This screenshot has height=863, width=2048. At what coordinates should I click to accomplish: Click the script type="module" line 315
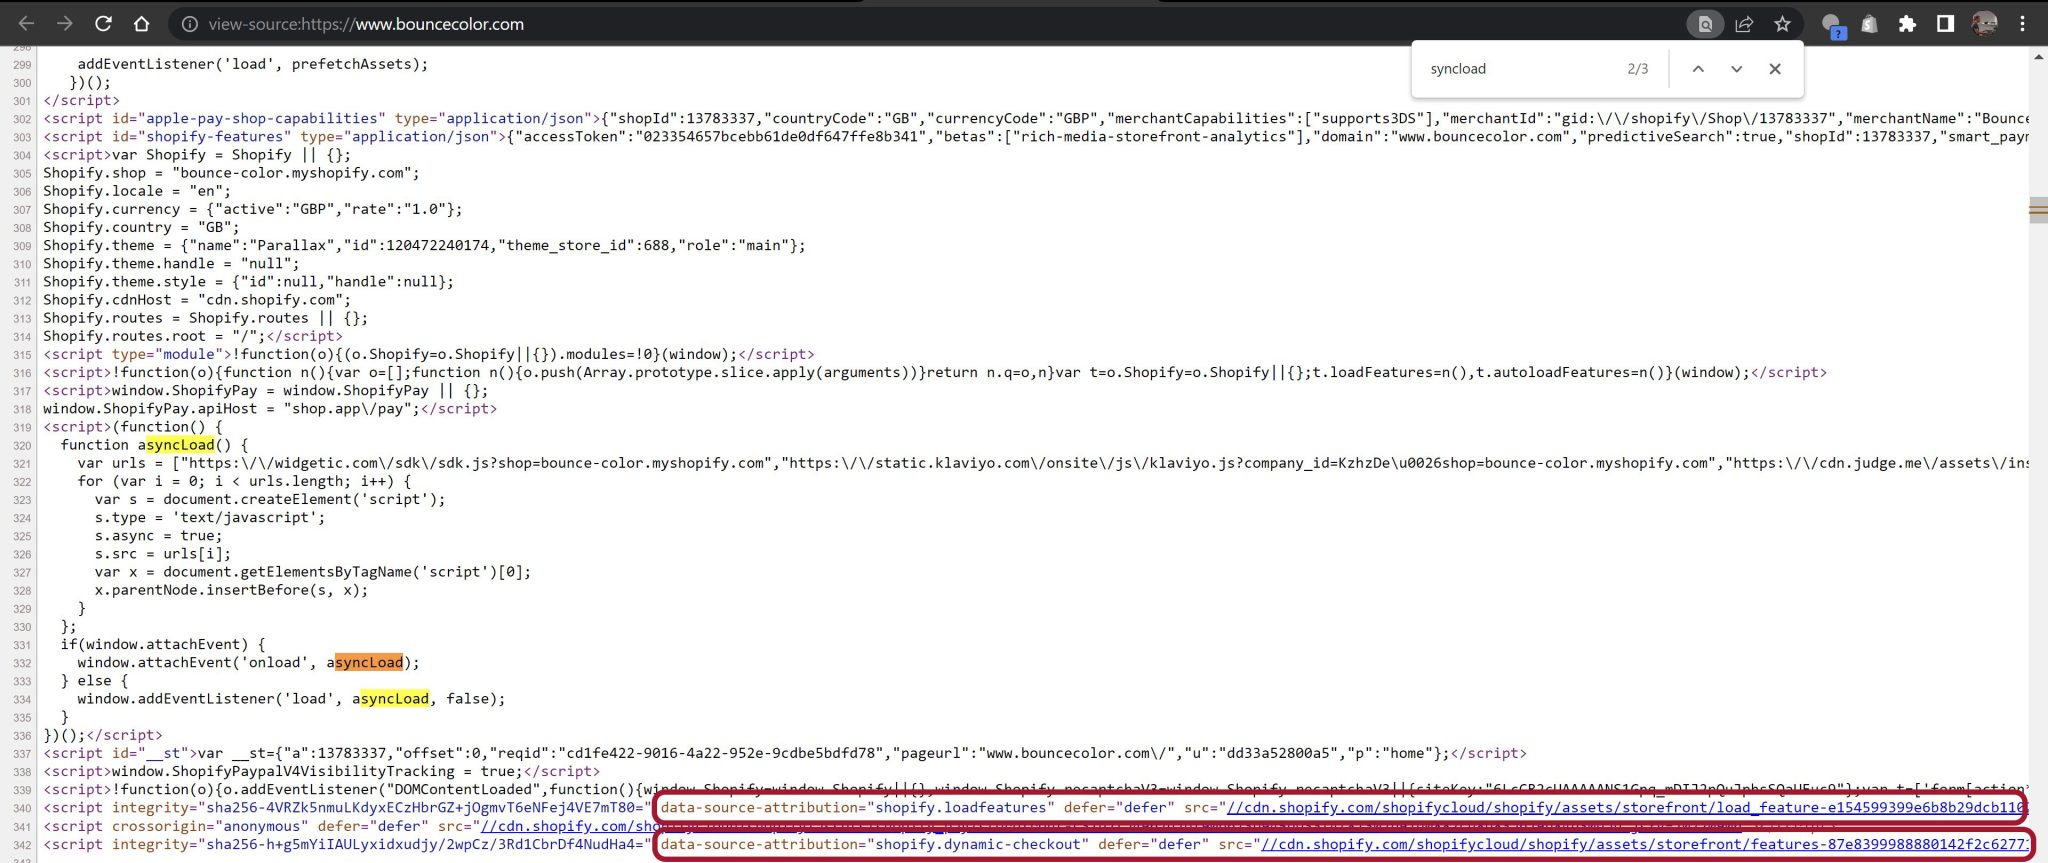tap(428, 354)
